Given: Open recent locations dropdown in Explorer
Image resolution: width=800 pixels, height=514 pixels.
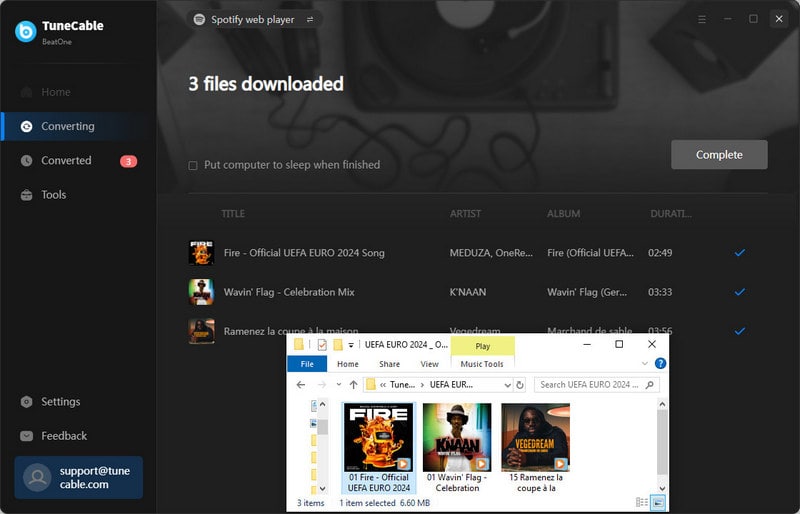Looking at the screenshot, I should 339,384.
